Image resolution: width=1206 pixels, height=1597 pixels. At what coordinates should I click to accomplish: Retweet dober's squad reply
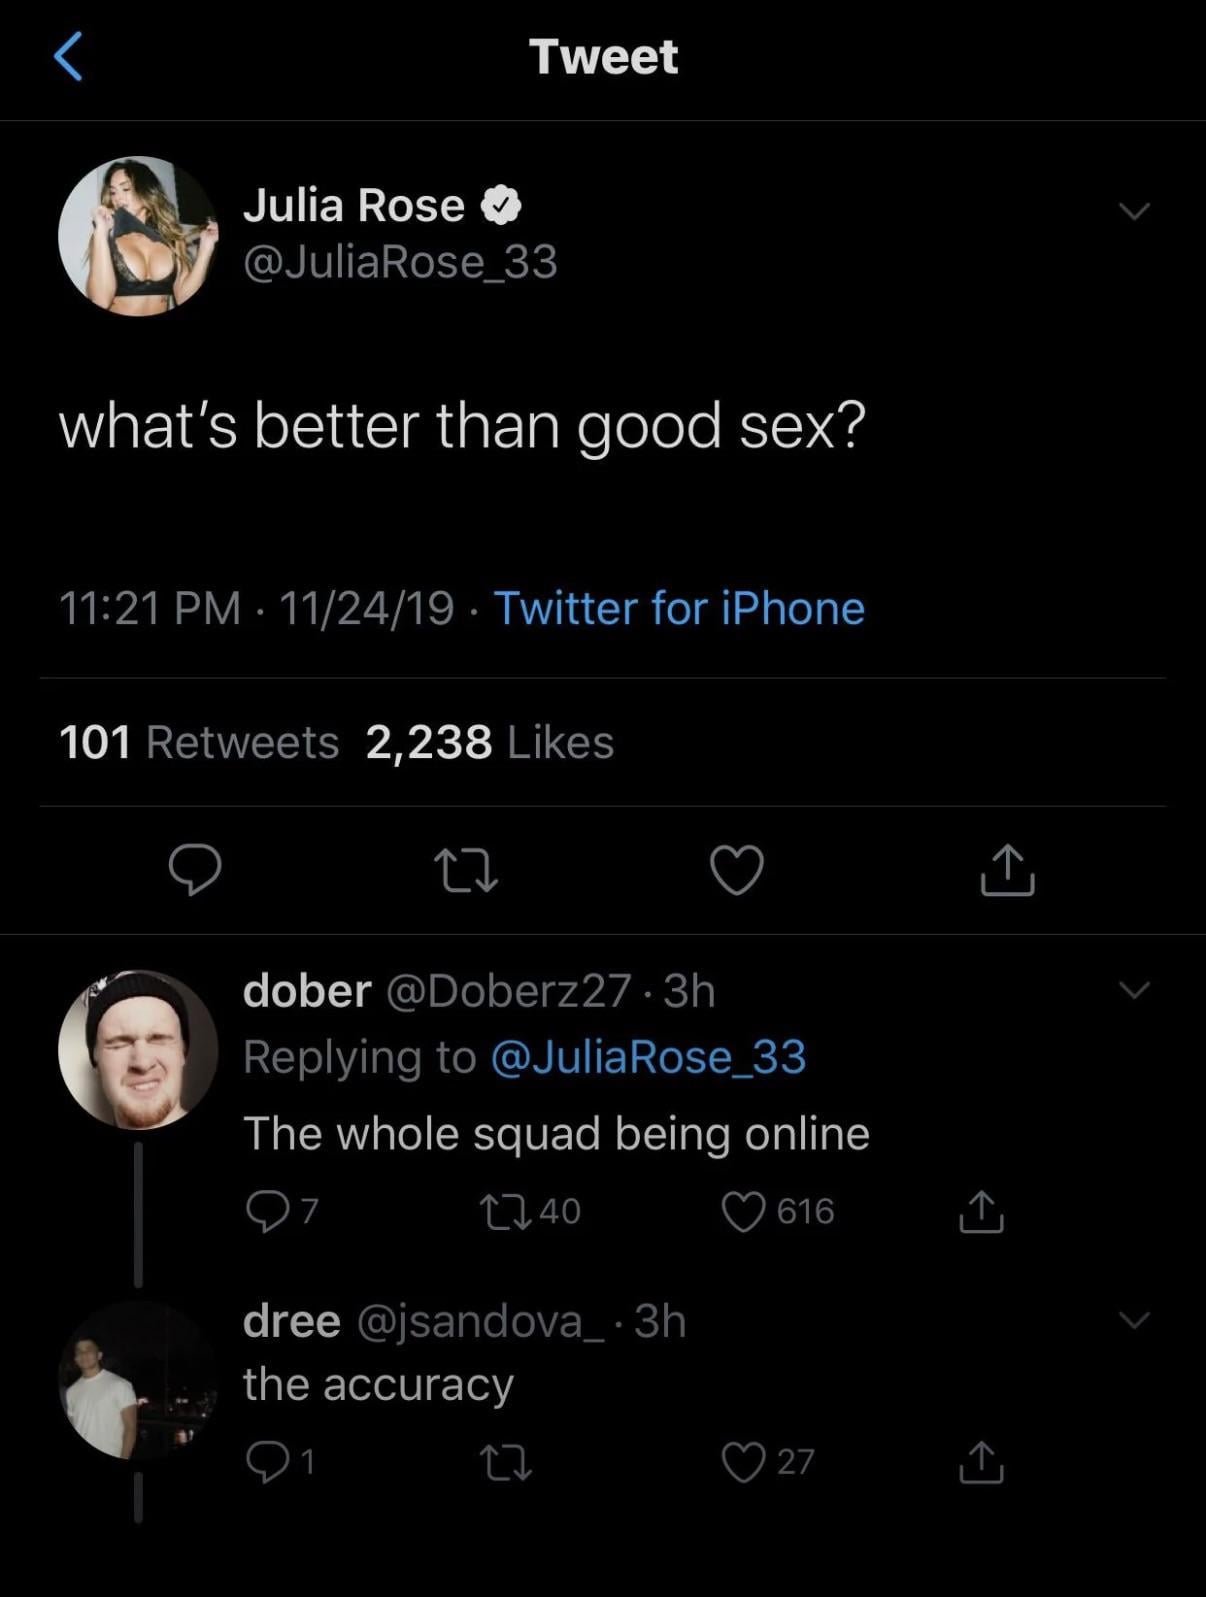coord(507,1211)
